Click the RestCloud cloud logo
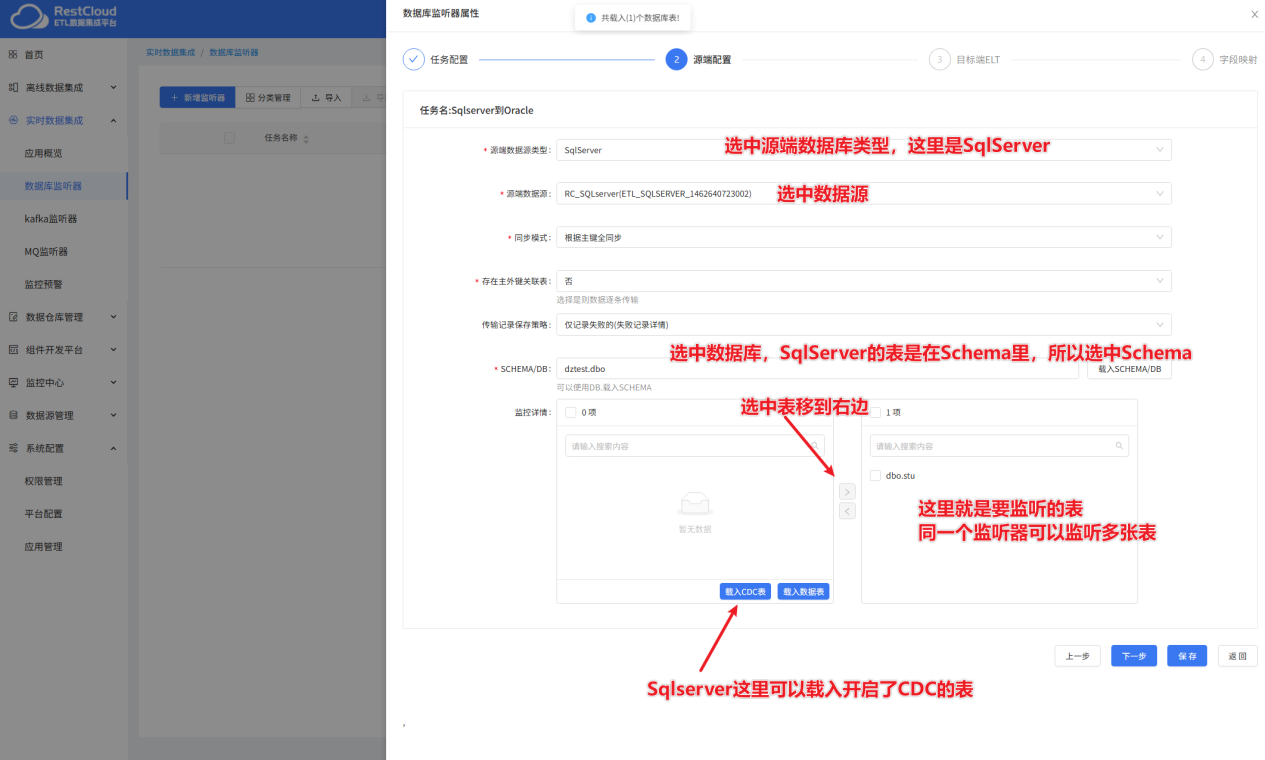1265x760 pixels. pos(26,16)
